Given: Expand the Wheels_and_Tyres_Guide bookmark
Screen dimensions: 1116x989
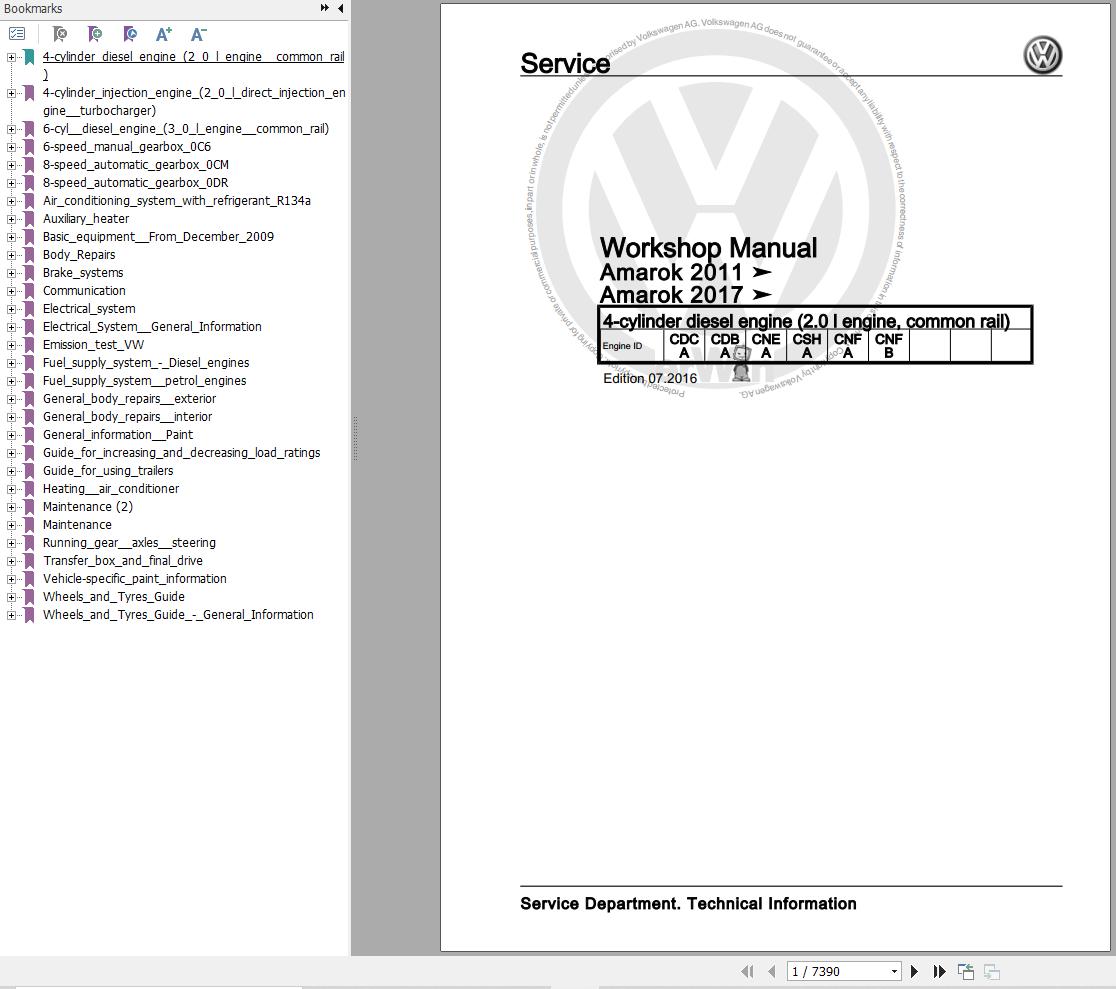Looking at the screenshot, I should click(x=11, y=596).
